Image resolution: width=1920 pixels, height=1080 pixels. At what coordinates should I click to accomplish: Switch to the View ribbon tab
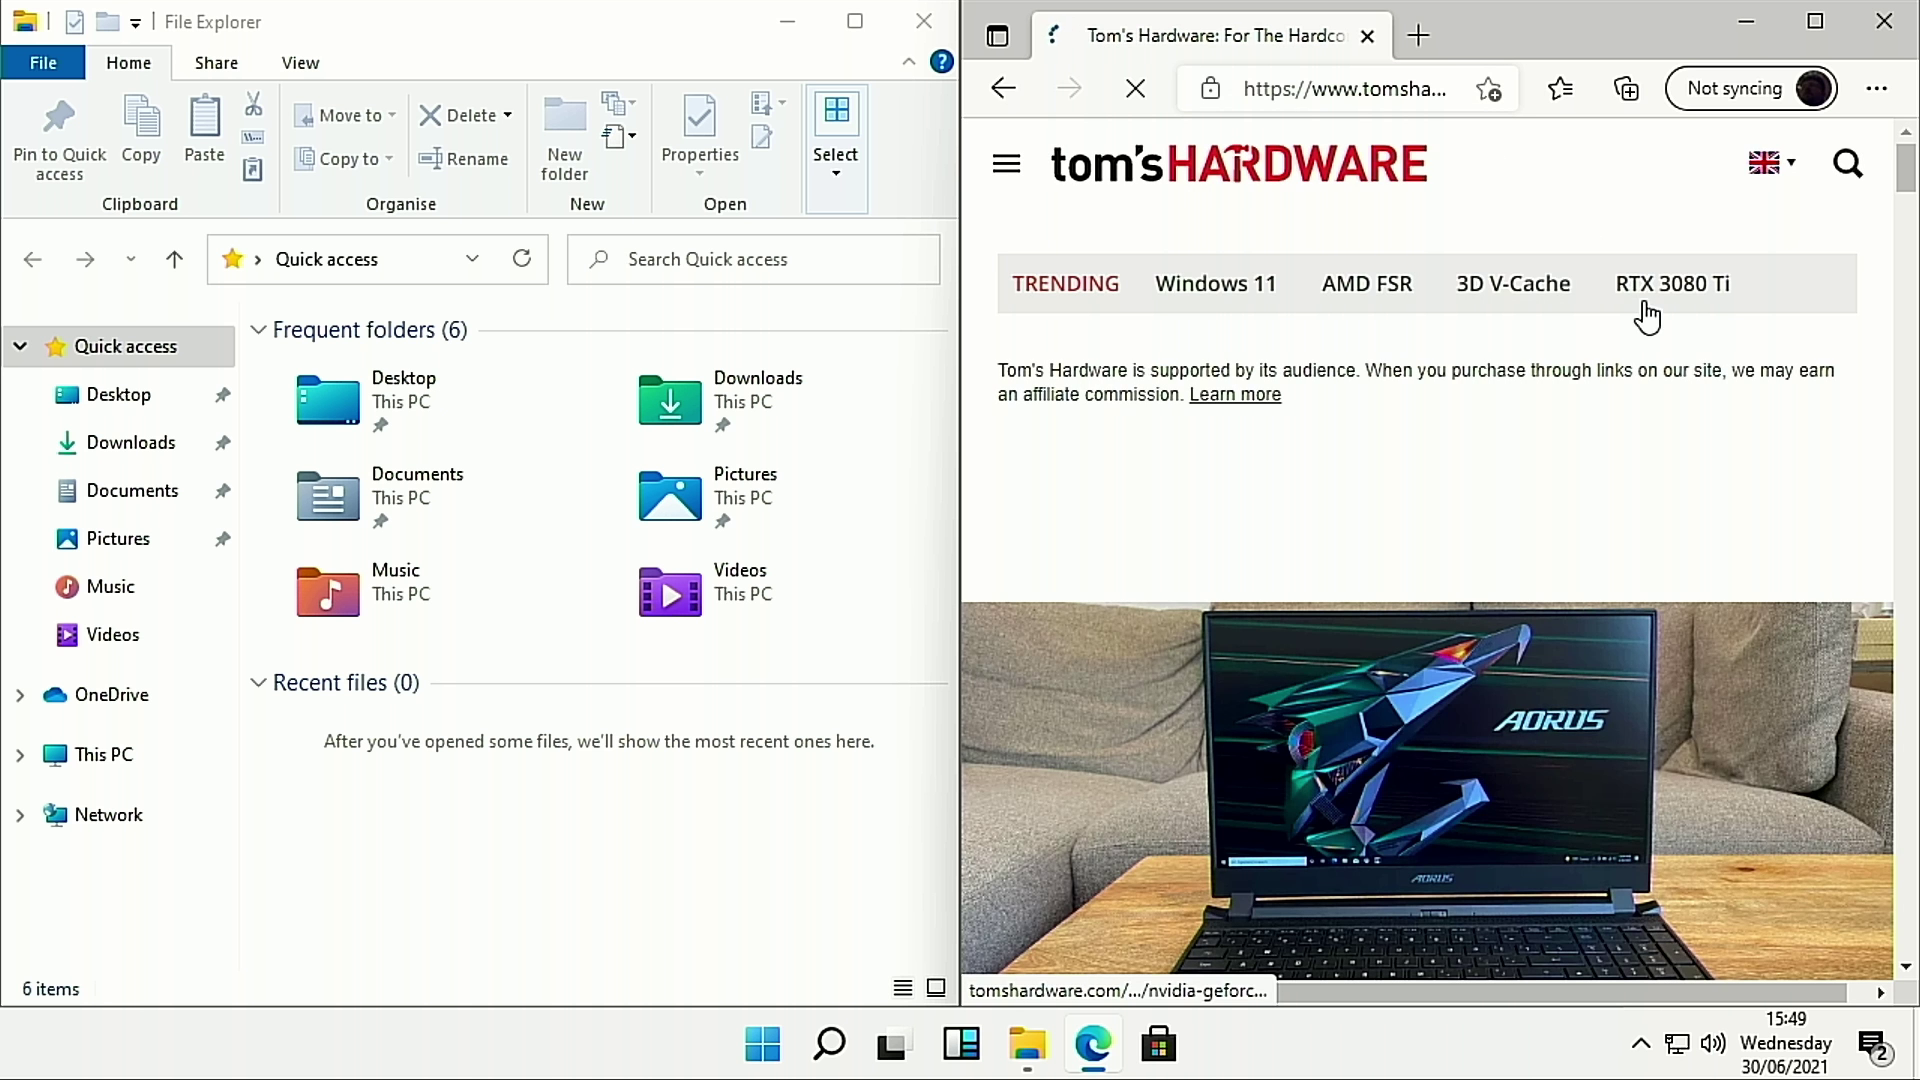coord(300,63)
